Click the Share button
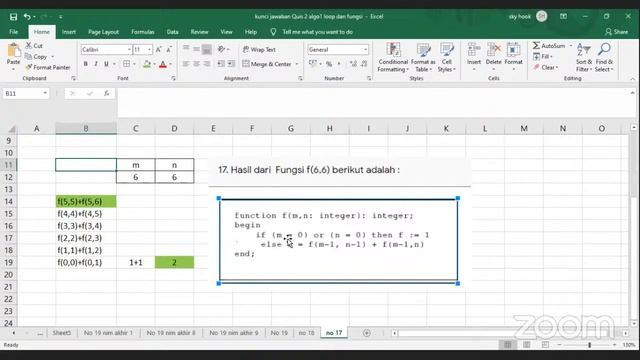Viewport: 640px width, 360px height. (x=617, y=32)
